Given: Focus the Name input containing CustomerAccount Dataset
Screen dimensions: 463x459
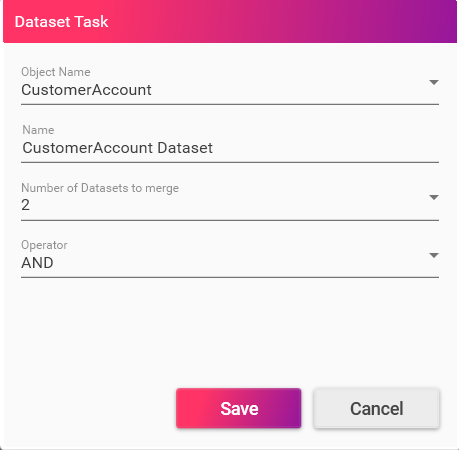Looking at the screenshot, I should [230, 148].
